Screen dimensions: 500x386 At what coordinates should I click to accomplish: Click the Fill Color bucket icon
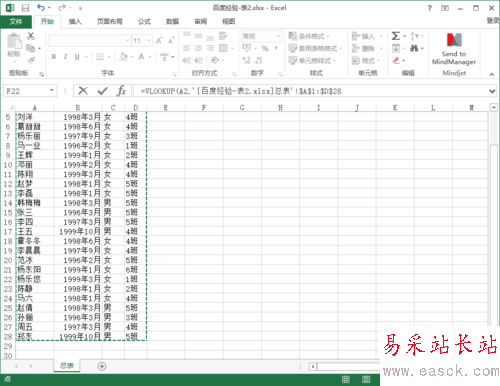tap(123, 57)
